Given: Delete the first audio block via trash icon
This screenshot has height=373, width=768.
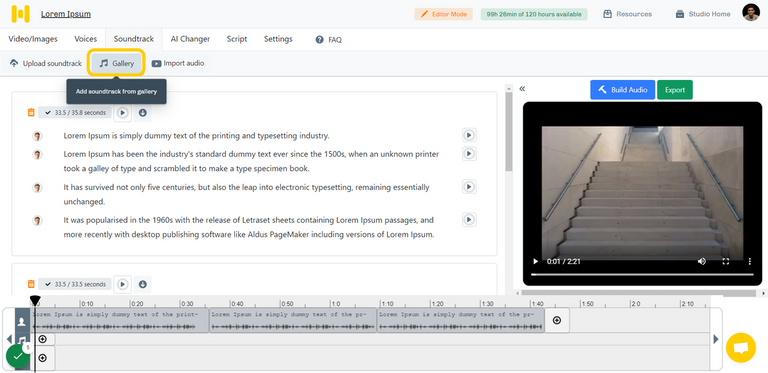Looking at the screenshot, I should [x=31, y=113].
